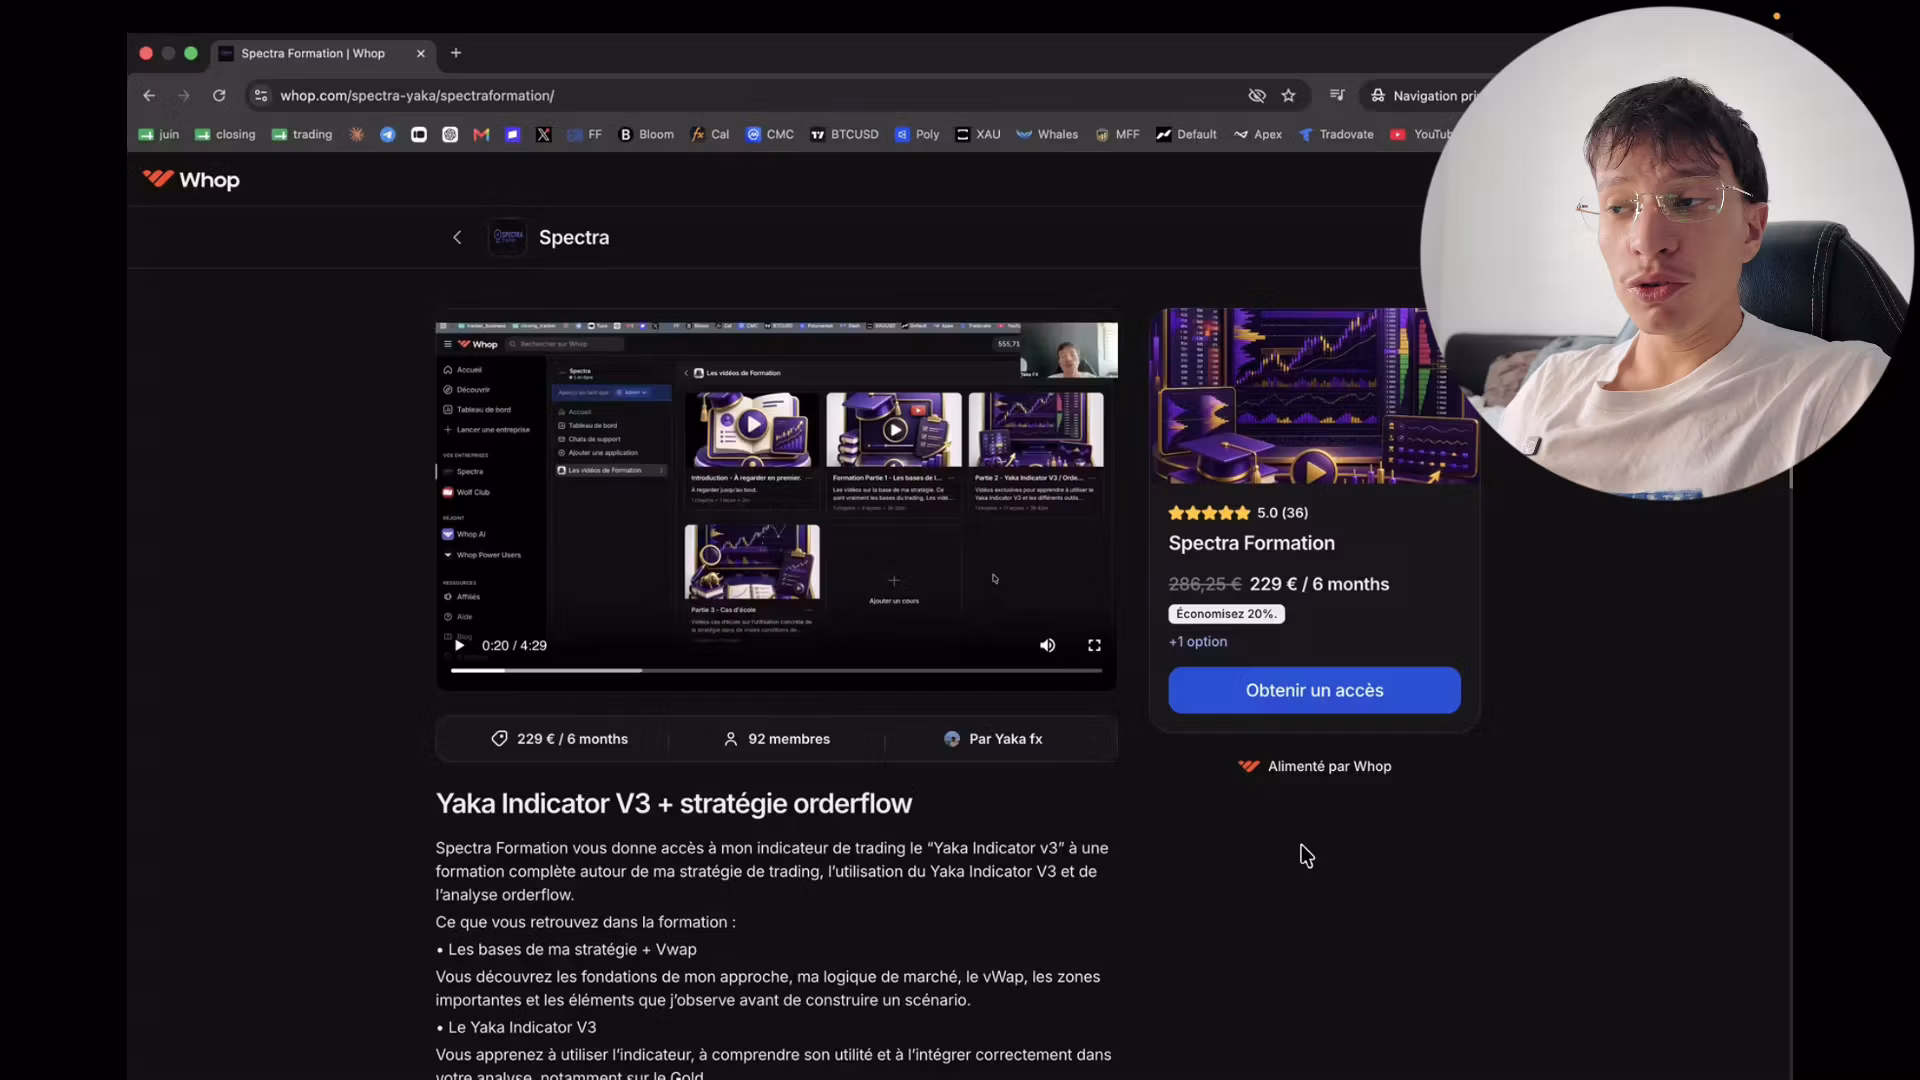Click the Spectra logo avatar
1920x1080 pixels.
click(x=507, y=238)
